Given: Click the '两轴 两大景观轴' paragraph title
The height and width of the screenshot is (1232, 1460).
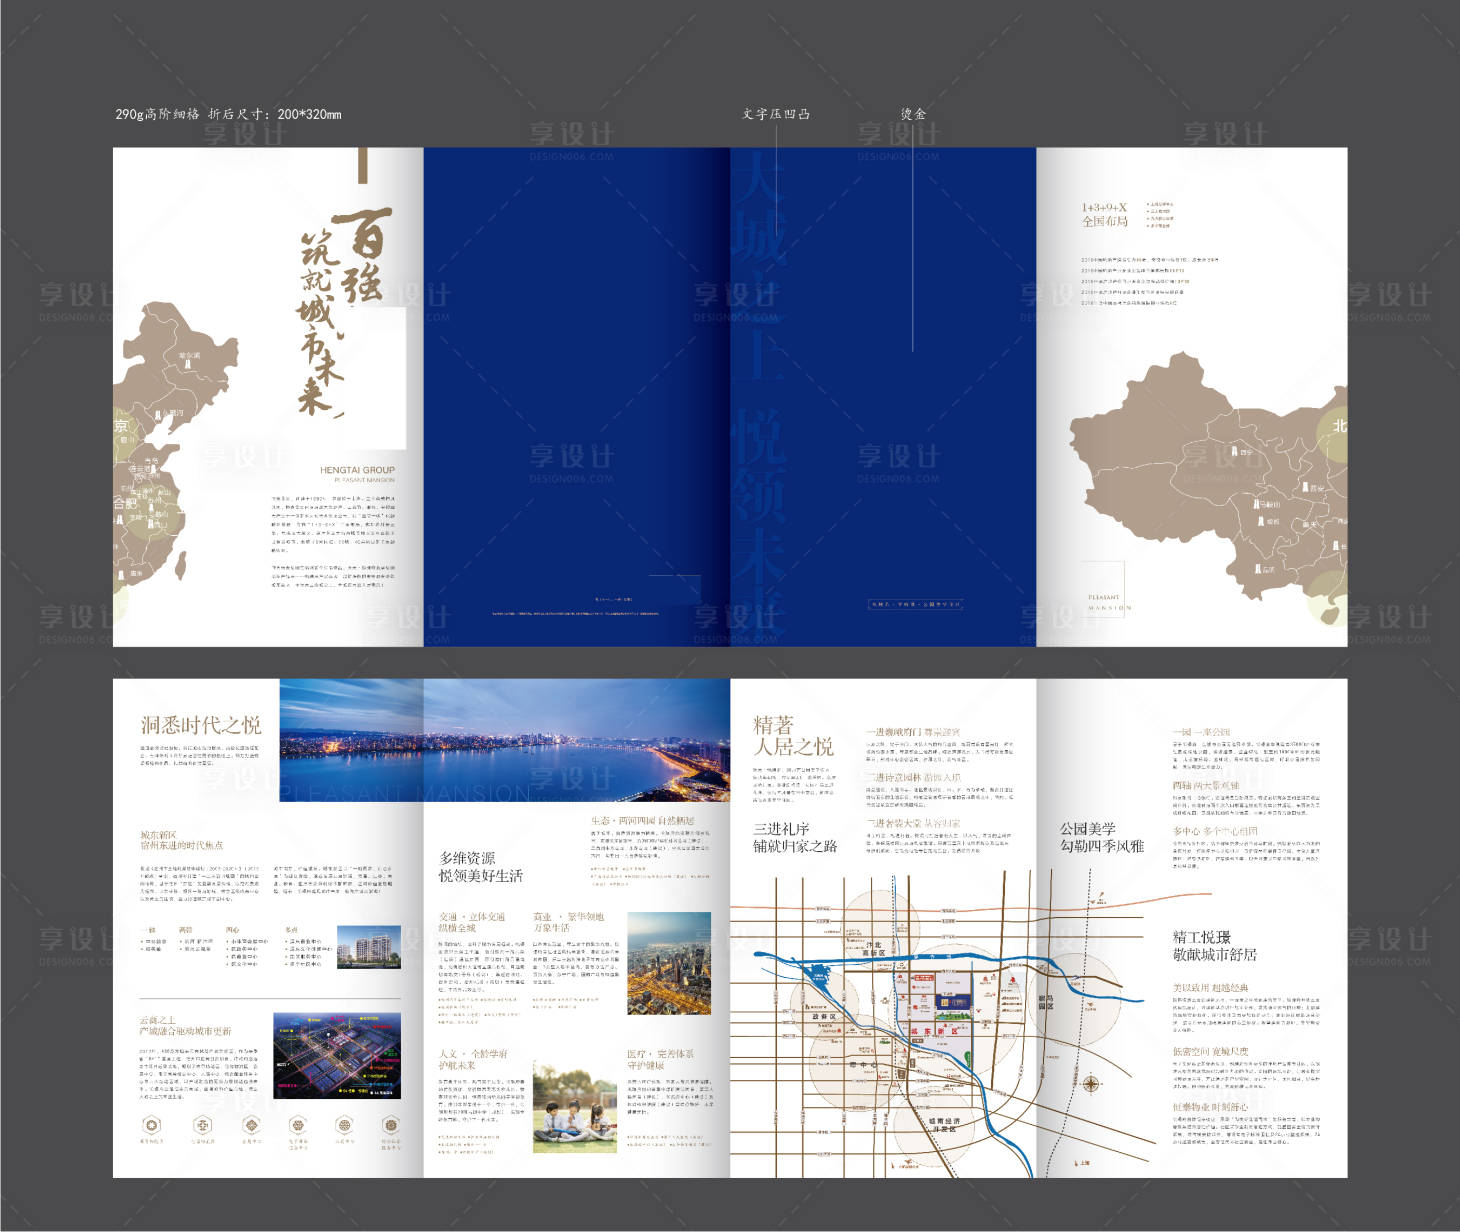Looking at the screenshot, I should [1206, 786].
